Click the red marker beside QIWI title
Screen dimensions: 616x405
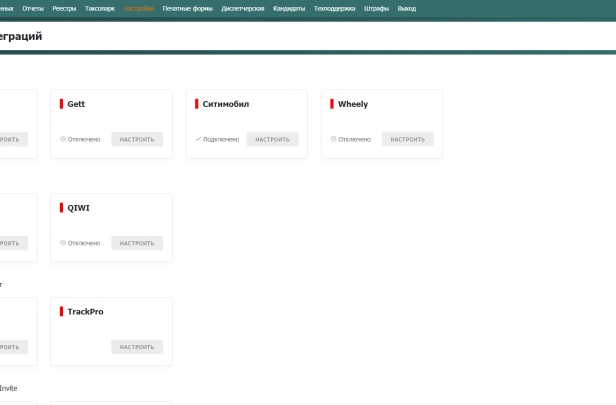(x=62, y=208)
